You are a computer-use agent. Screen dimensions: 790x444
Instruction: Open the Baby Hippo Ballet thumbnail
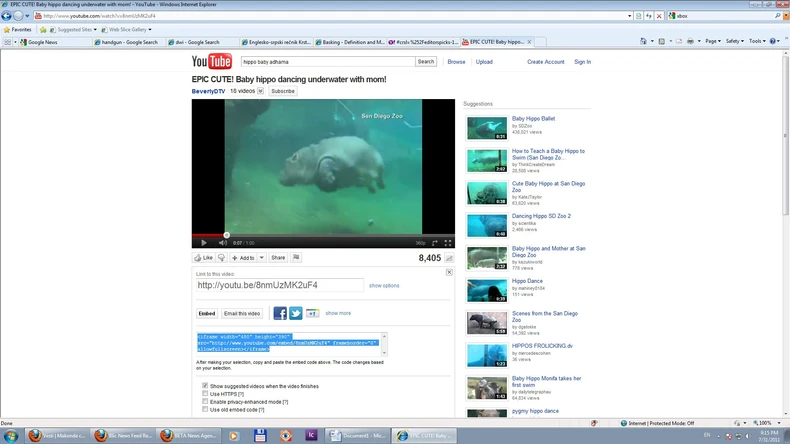tap(487, 128)
